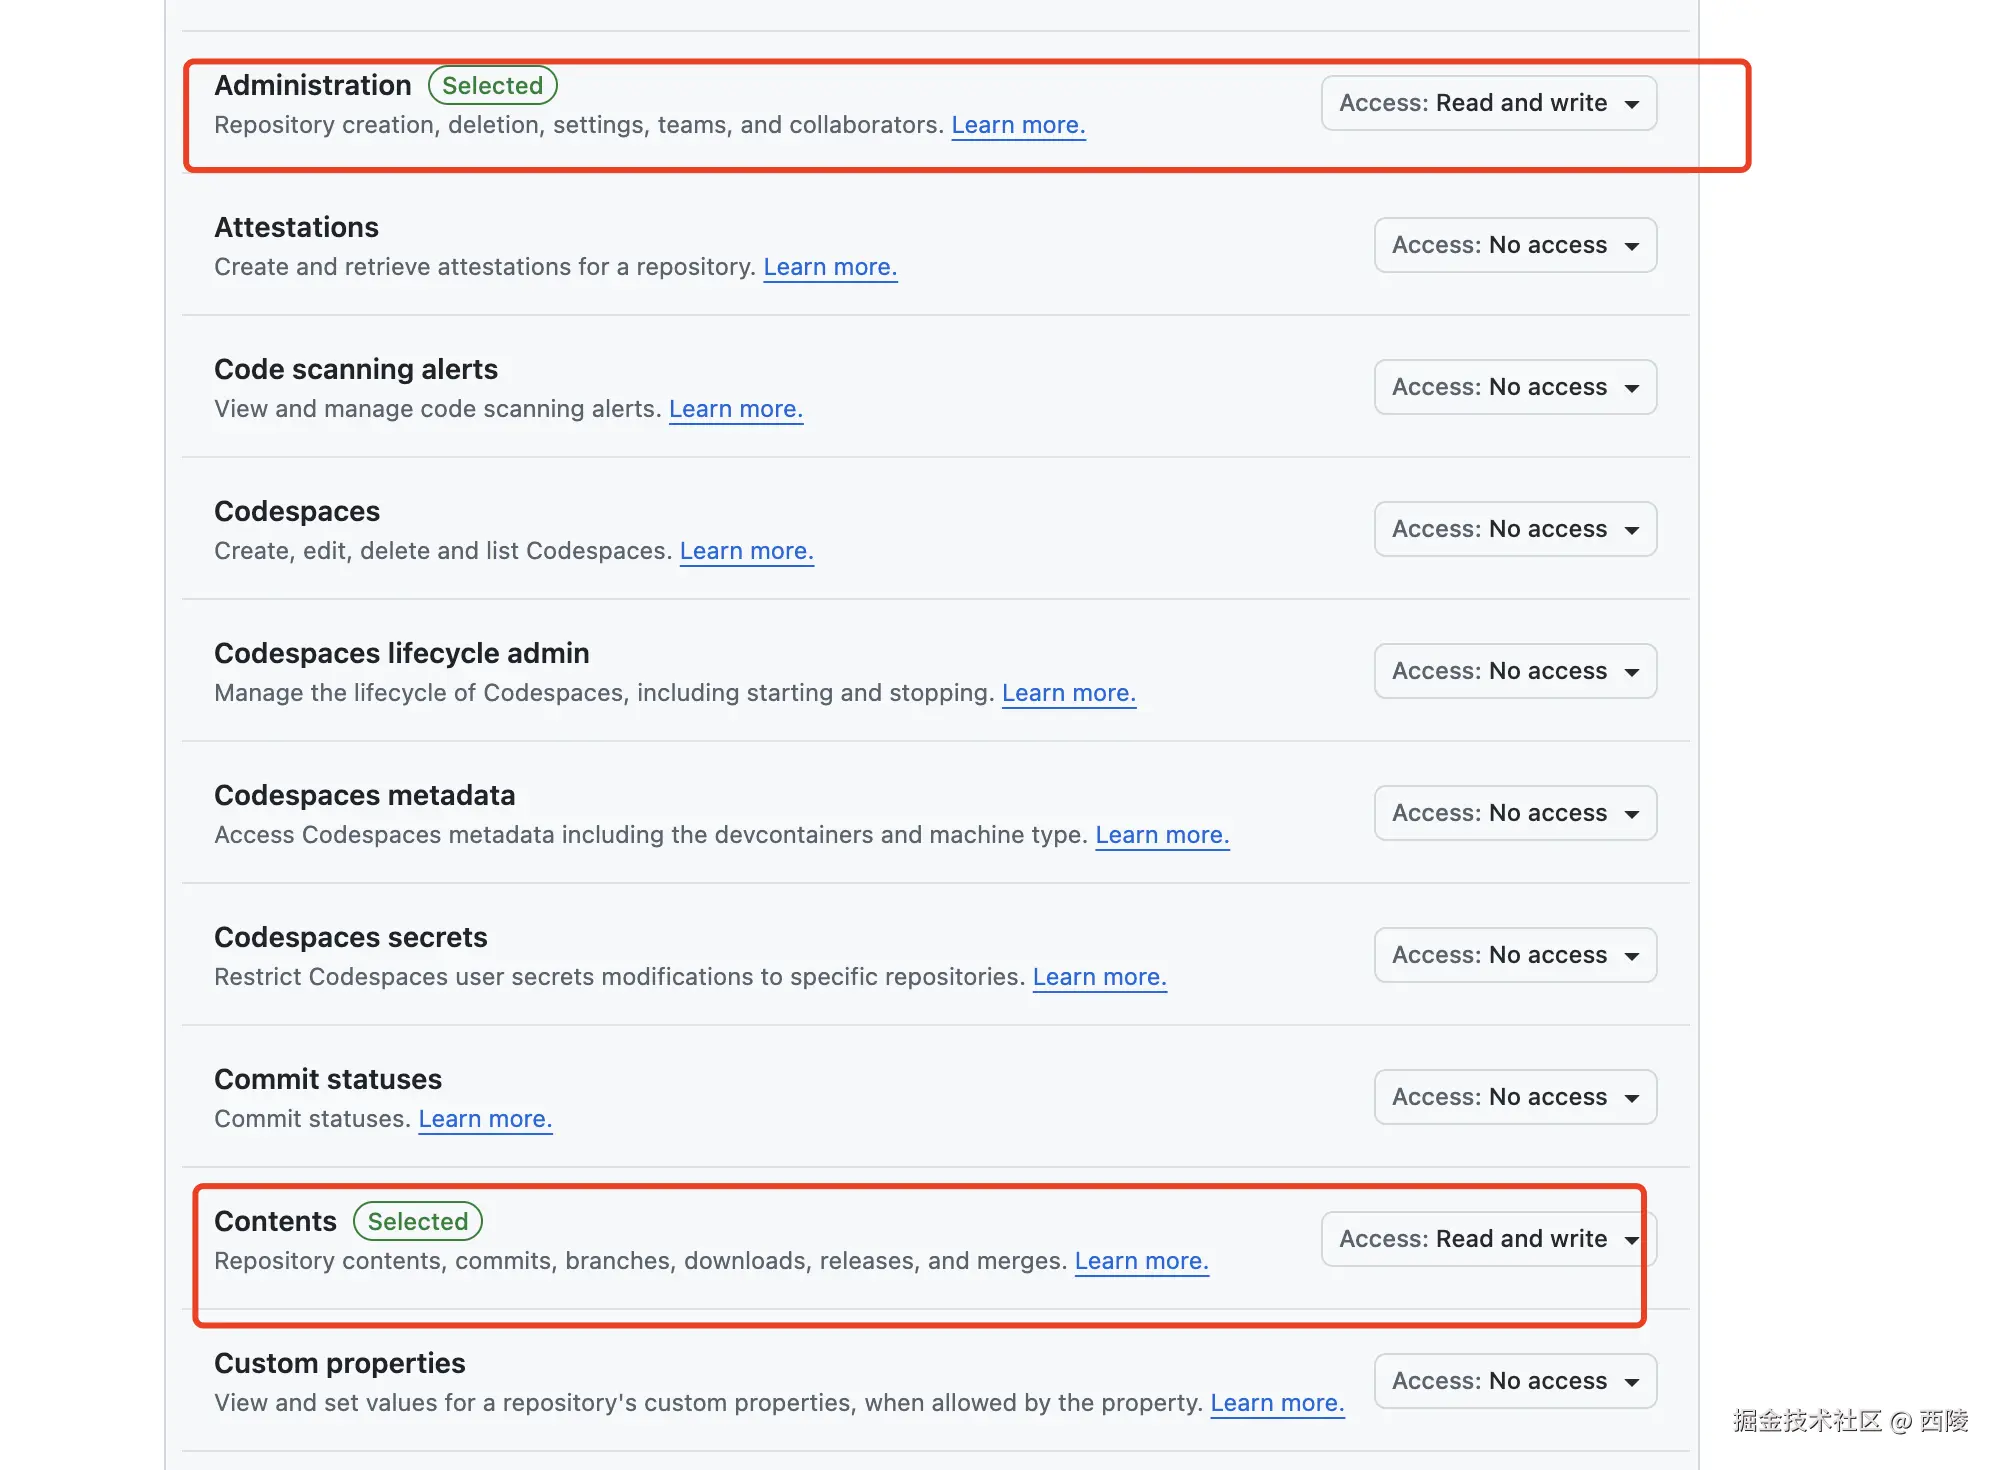Open Learn more link for Commit statuses
Viewport: 2004px width, 1470px height.
point(484,1119)
